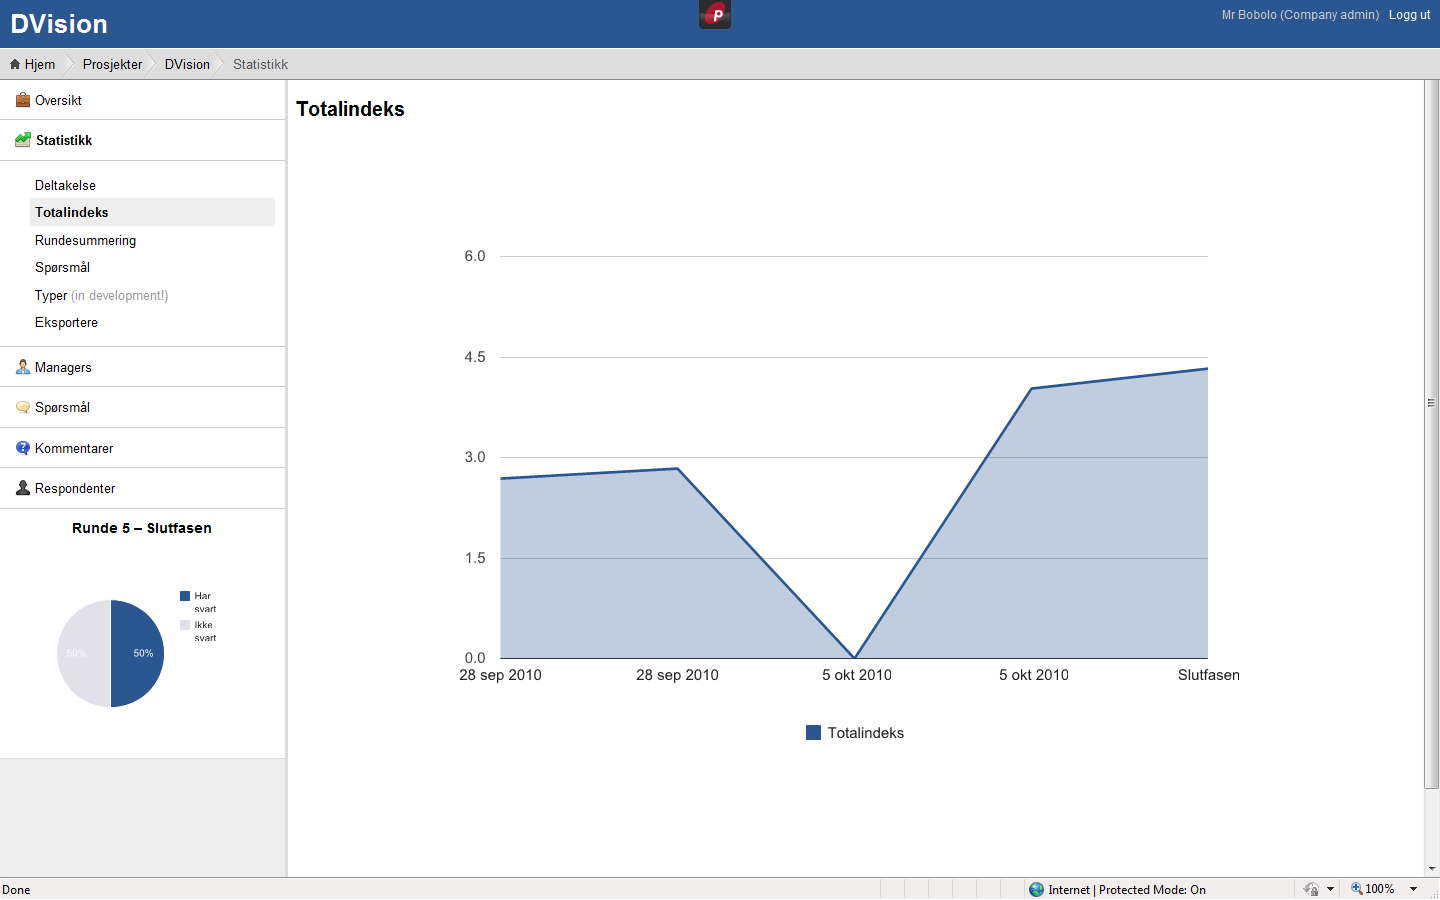Click the 100% zoom level text
Image resolution: width=1440 pixels, height=900 pixels.
[x=1380, y=889]
